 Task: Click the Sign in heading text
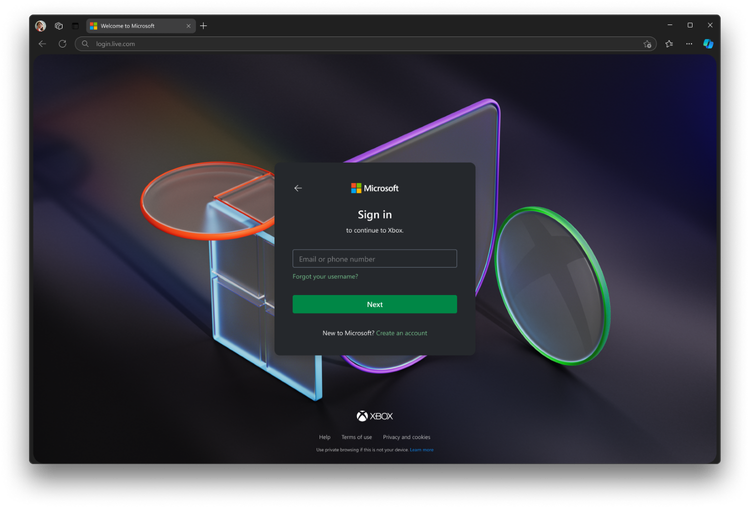click(x=375, y=215)
